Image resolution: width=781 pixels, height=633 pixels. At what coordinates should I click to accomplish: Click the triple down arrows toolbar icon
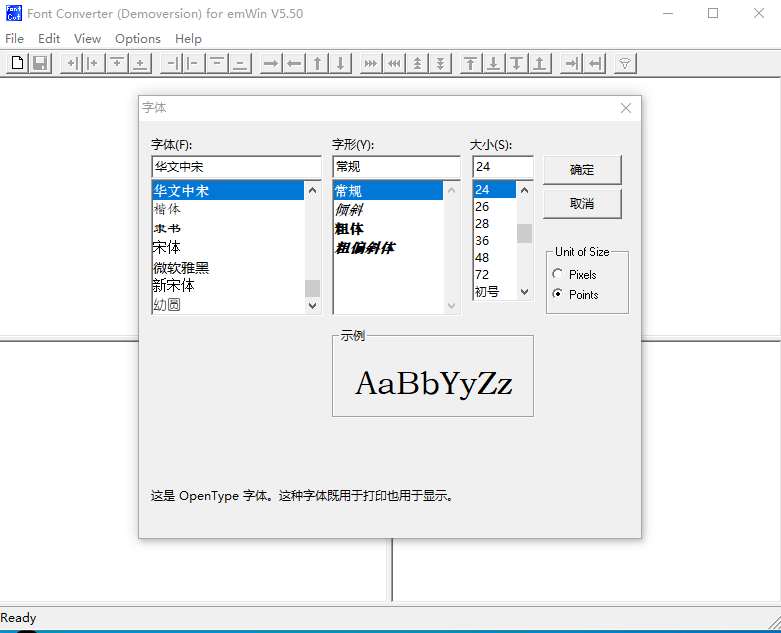coord(441,63)
